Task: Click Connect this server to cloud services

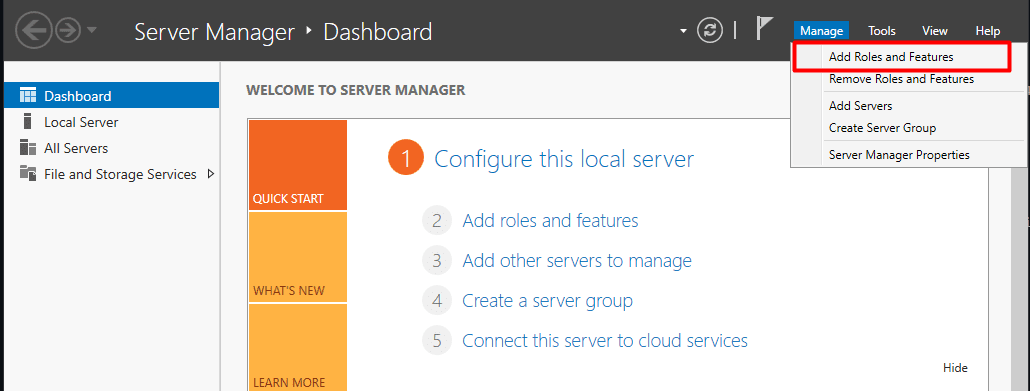Action: coord(605,340)
